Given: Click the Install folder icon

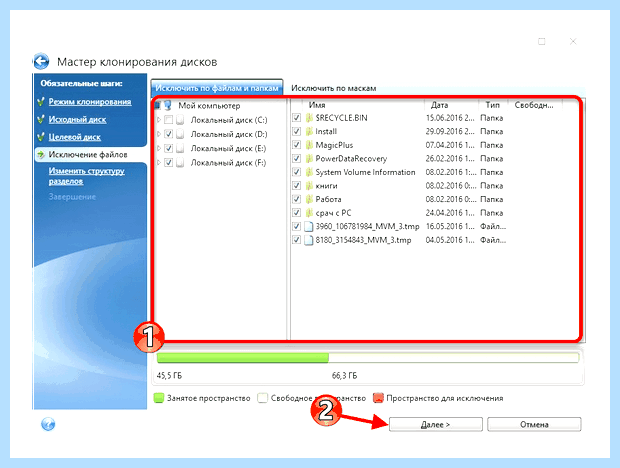Looking at the screenshot, I should coord(309,131).
